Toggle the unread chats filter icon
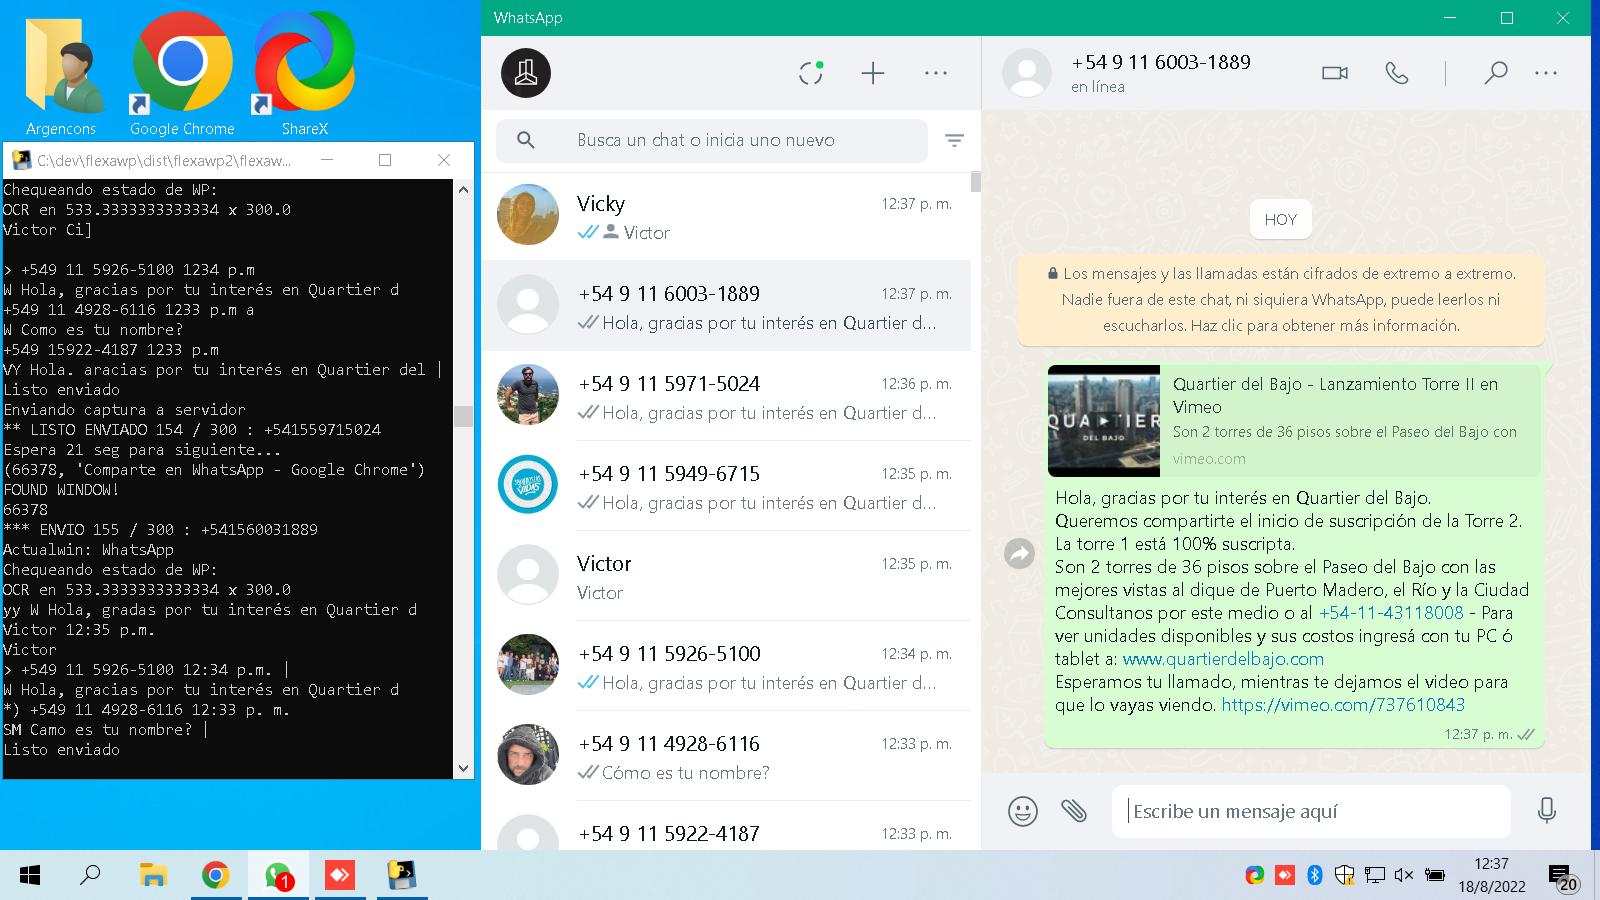The width and height of the screenshot is (1600, 900). 955,141
